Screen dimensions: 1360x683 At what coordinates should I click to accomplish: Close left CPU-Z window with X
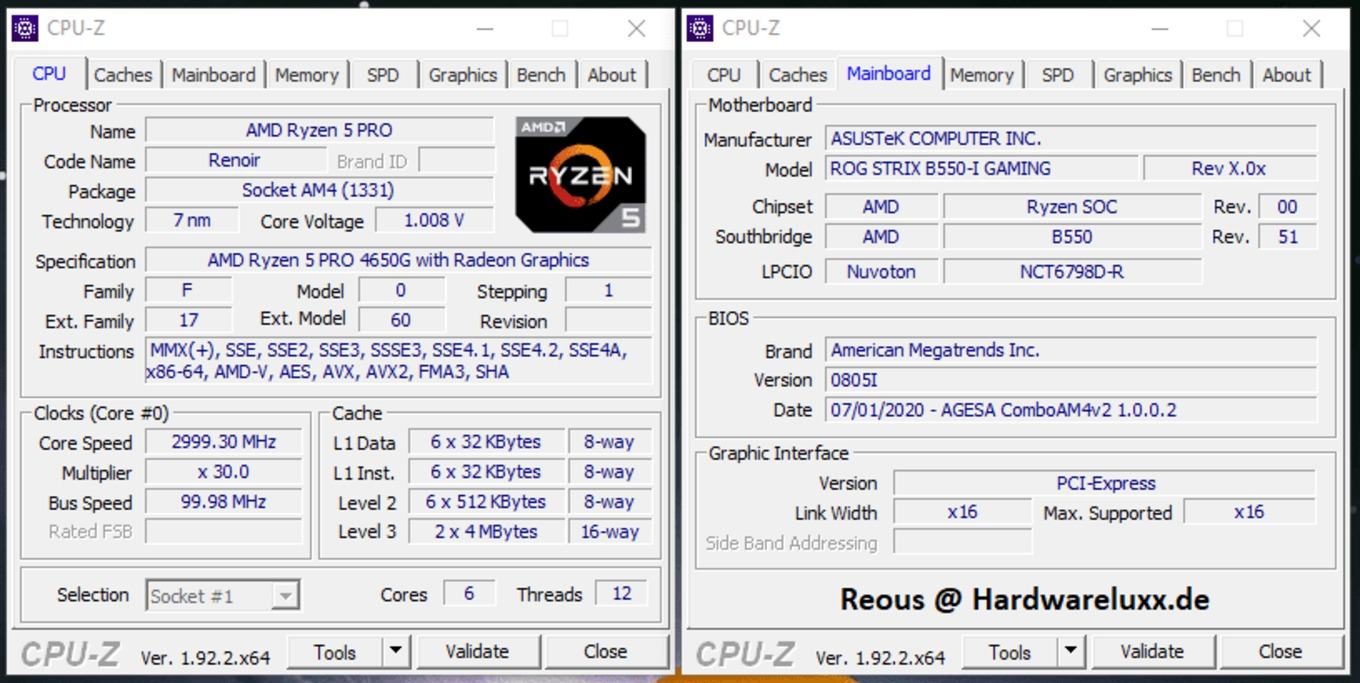(636, 29)
